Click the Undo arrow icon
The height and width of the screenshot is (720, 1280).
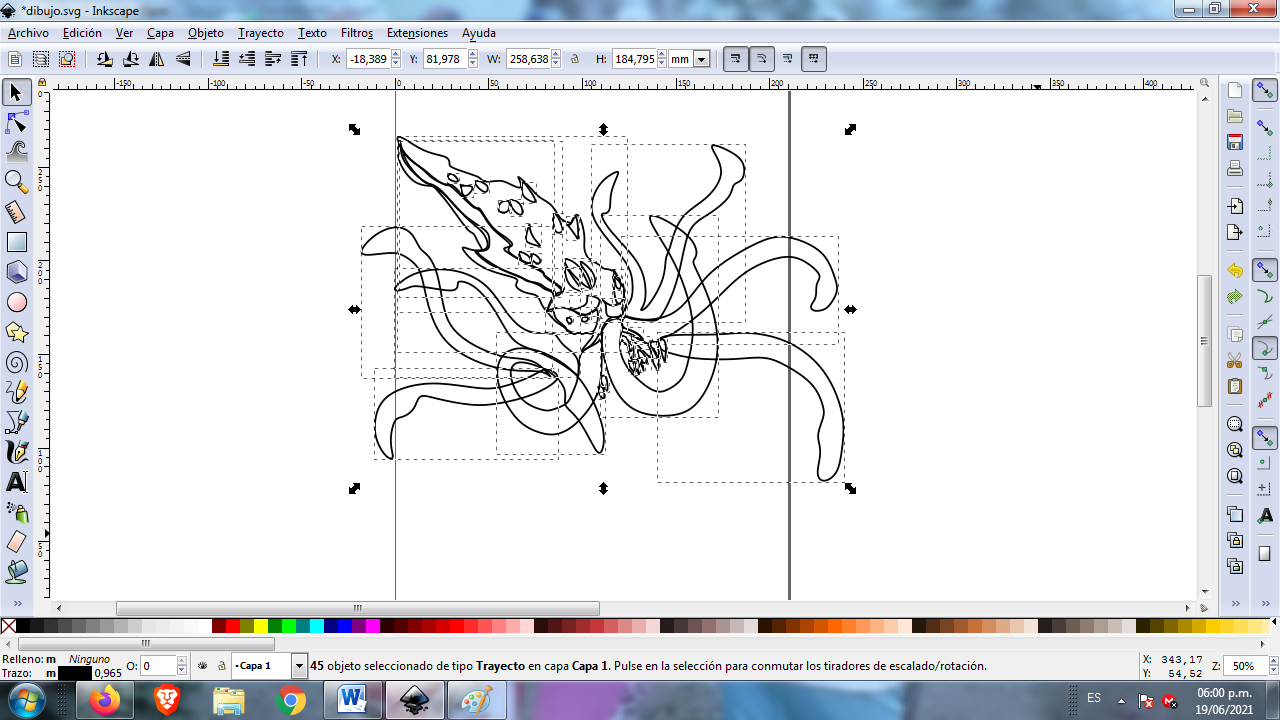point(1235,270)
